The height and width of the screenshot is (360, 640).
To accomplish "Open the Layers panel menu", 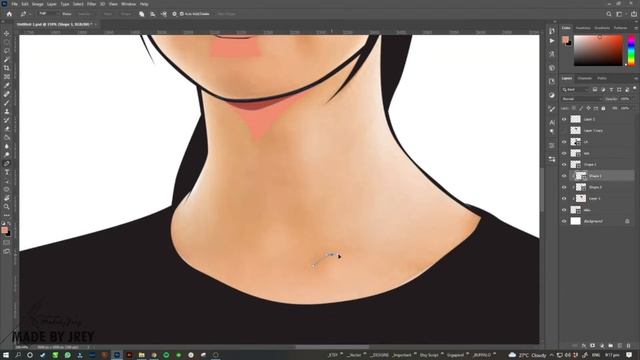I will 636,78.
